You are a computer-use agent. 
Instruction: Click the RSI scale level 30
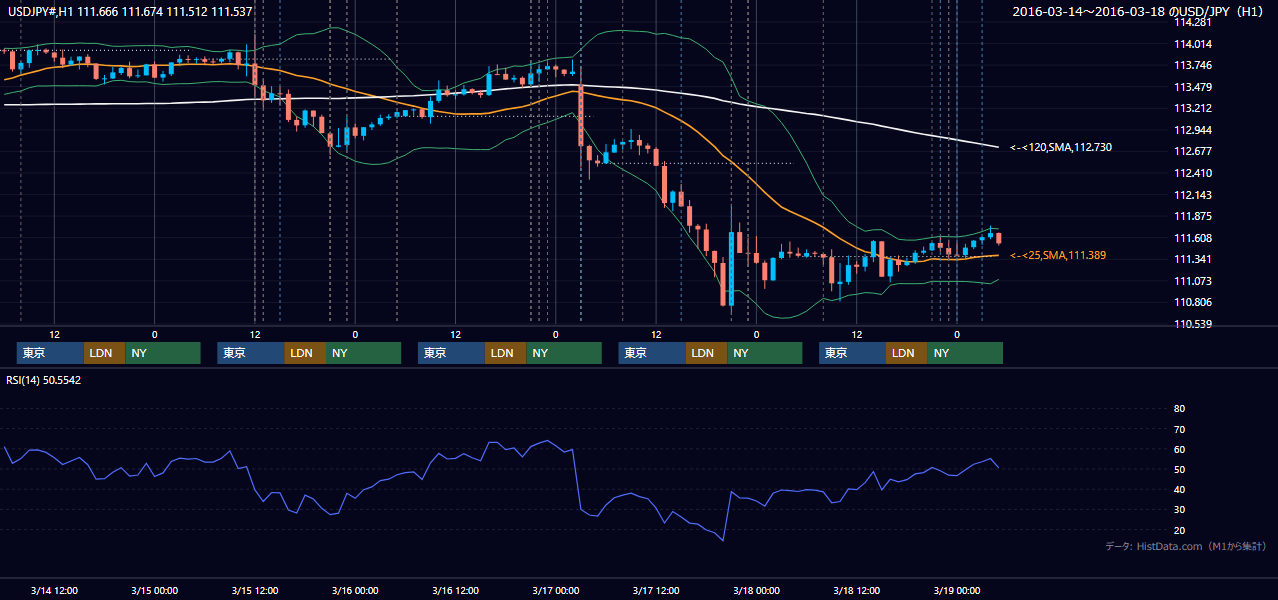pos(1179,510)
